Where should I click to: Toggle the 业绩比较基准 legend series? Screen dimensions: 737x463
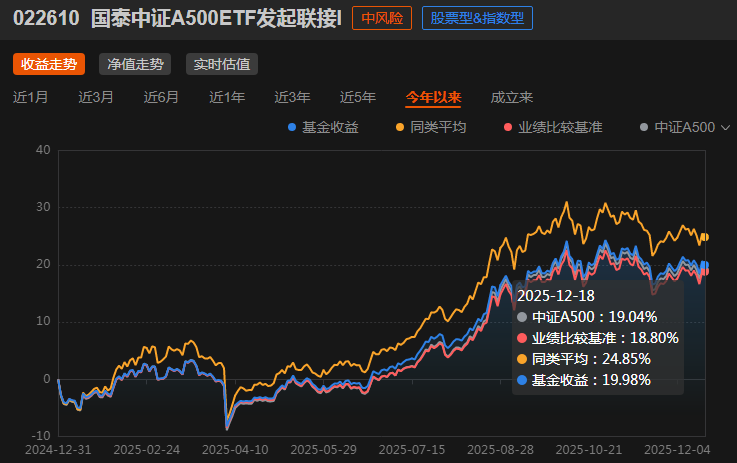pyautogui.click(x=553, y=127)
